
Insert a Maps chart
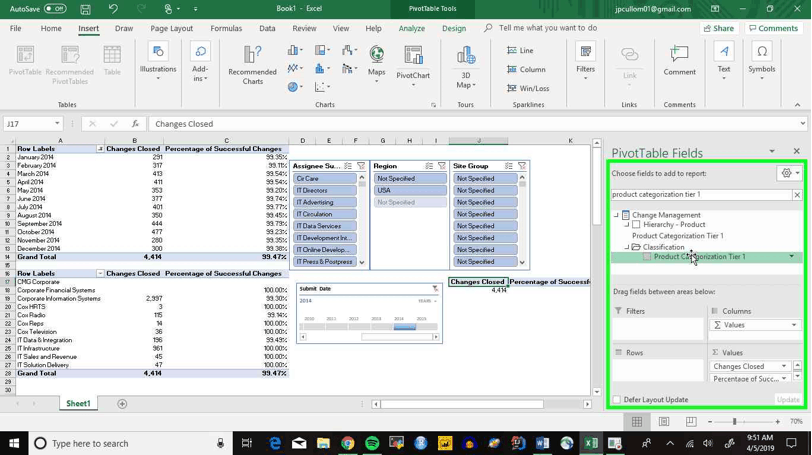(x=376, y=63)
